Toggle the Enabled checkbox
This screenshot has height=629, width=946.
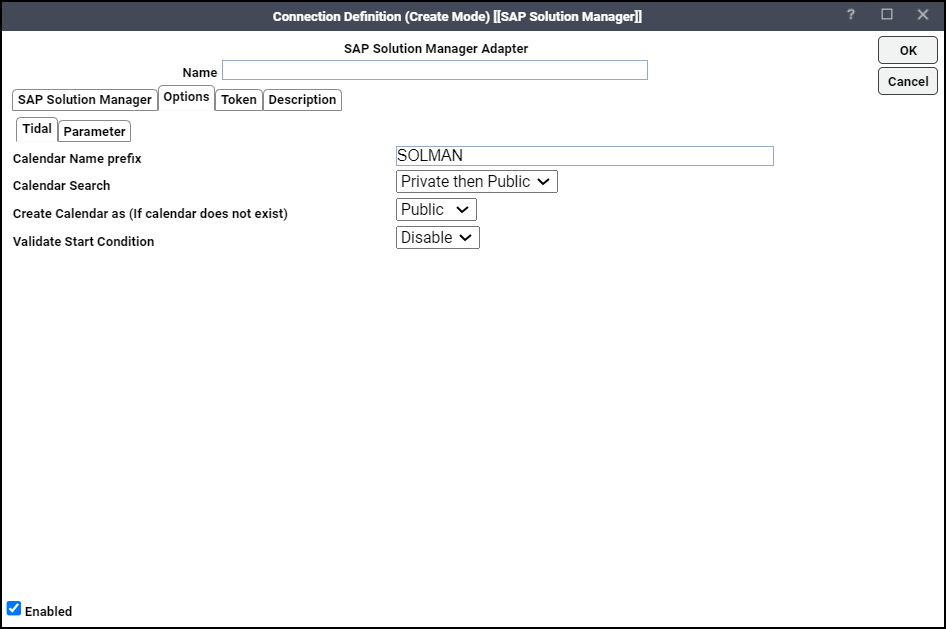coord(14,608)
